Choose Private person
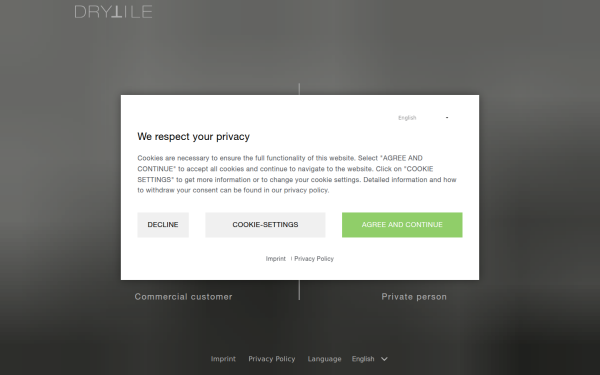 [x=414, y=297]
